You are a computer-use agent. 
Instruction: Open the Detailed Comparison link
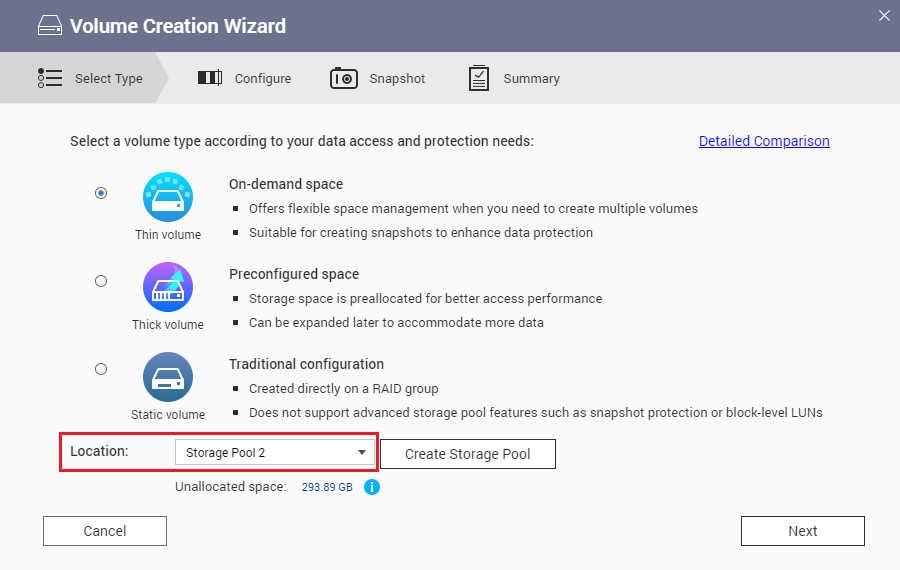(764, 141)
